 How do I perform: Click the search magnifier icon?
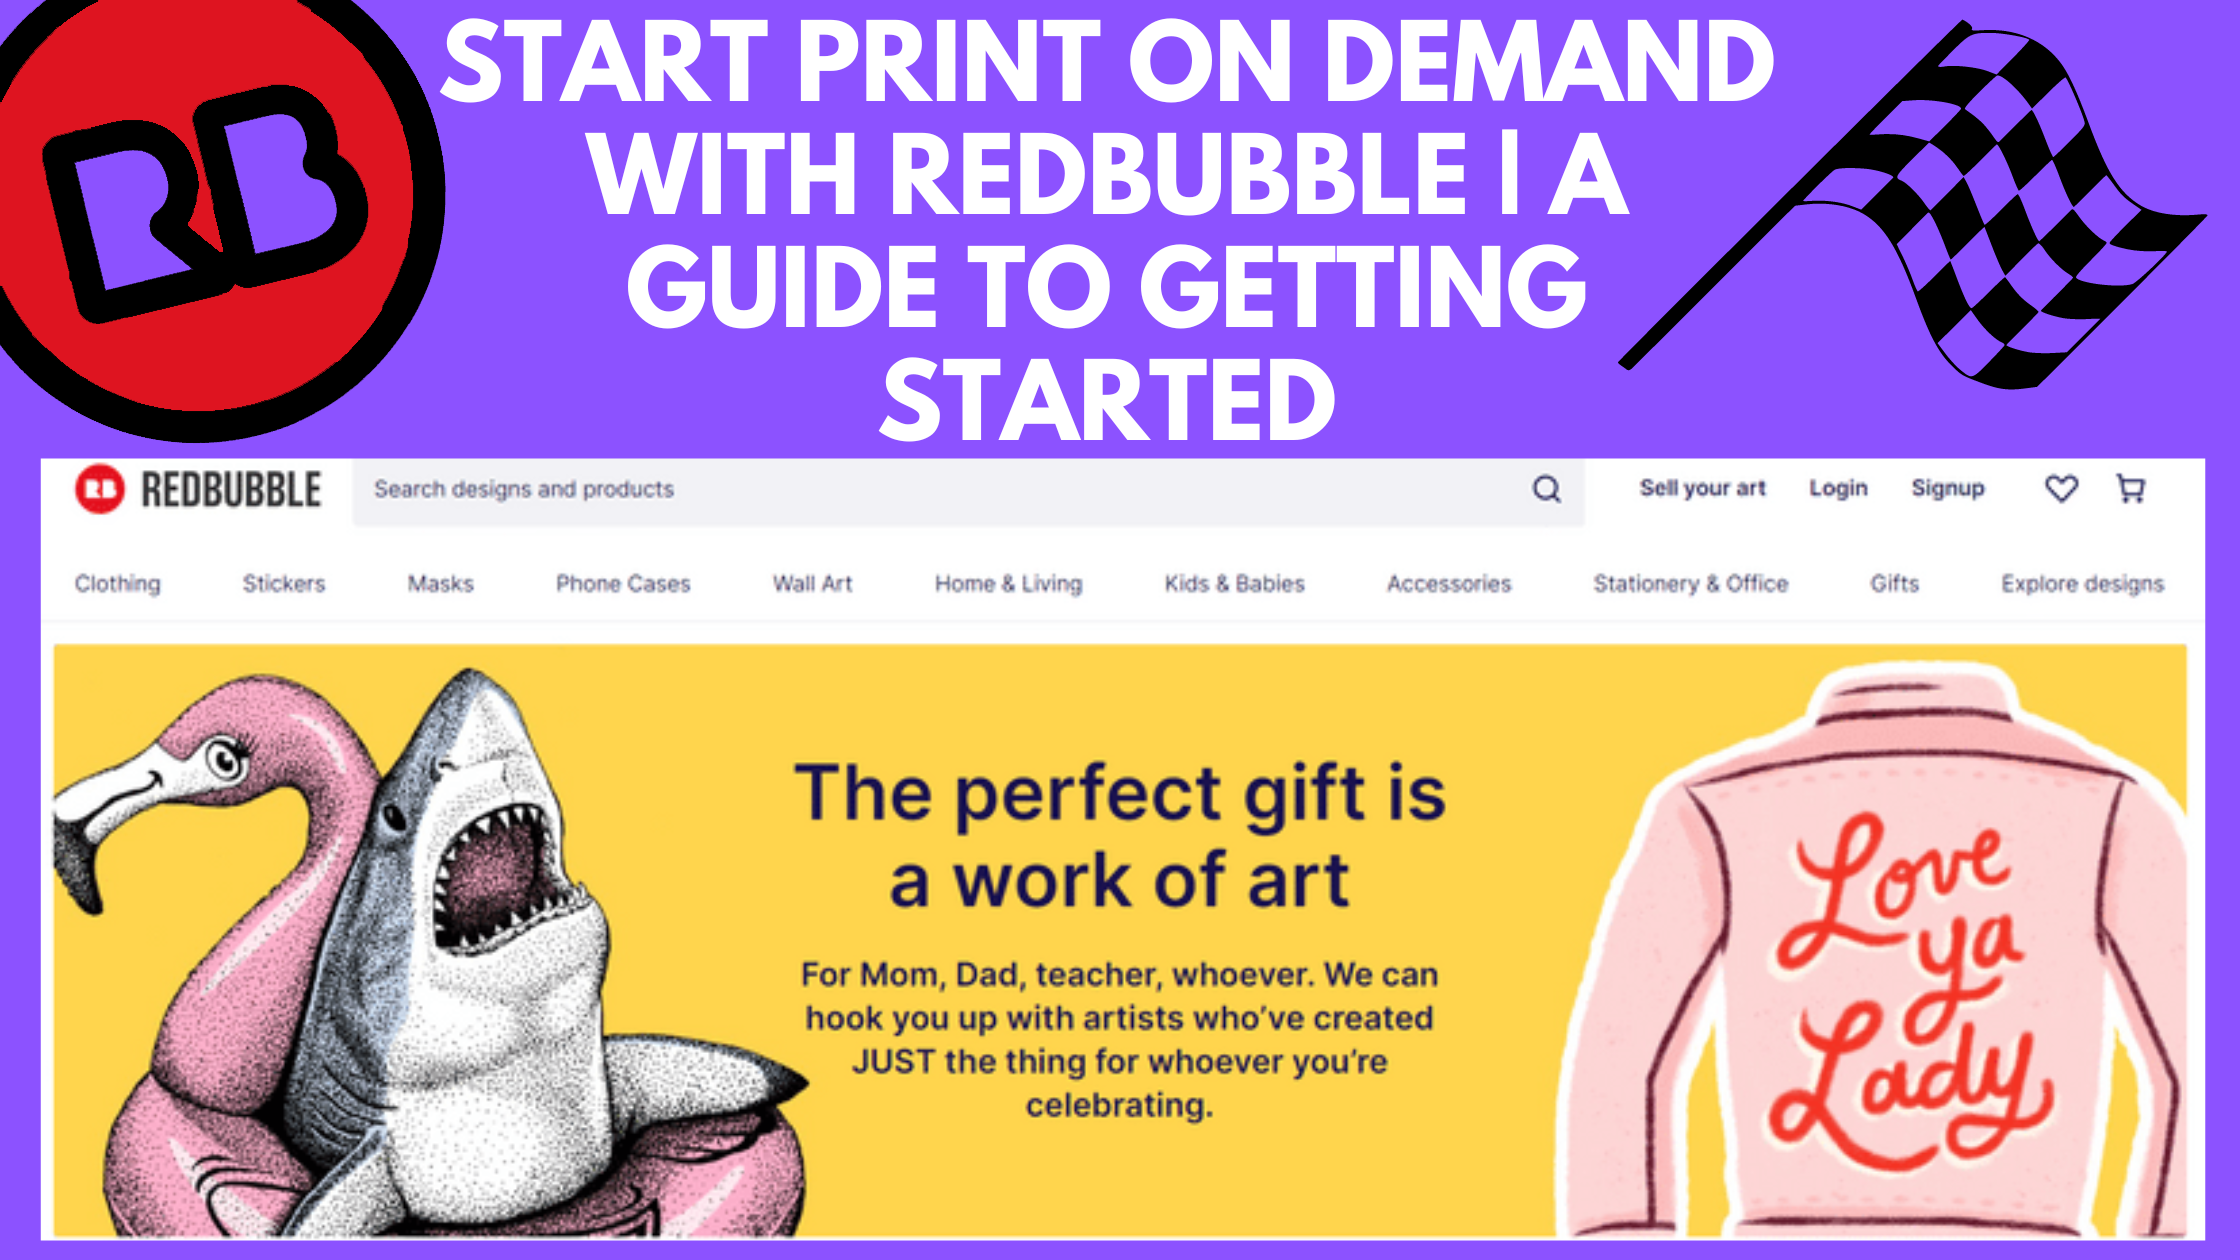[1547, 489]
